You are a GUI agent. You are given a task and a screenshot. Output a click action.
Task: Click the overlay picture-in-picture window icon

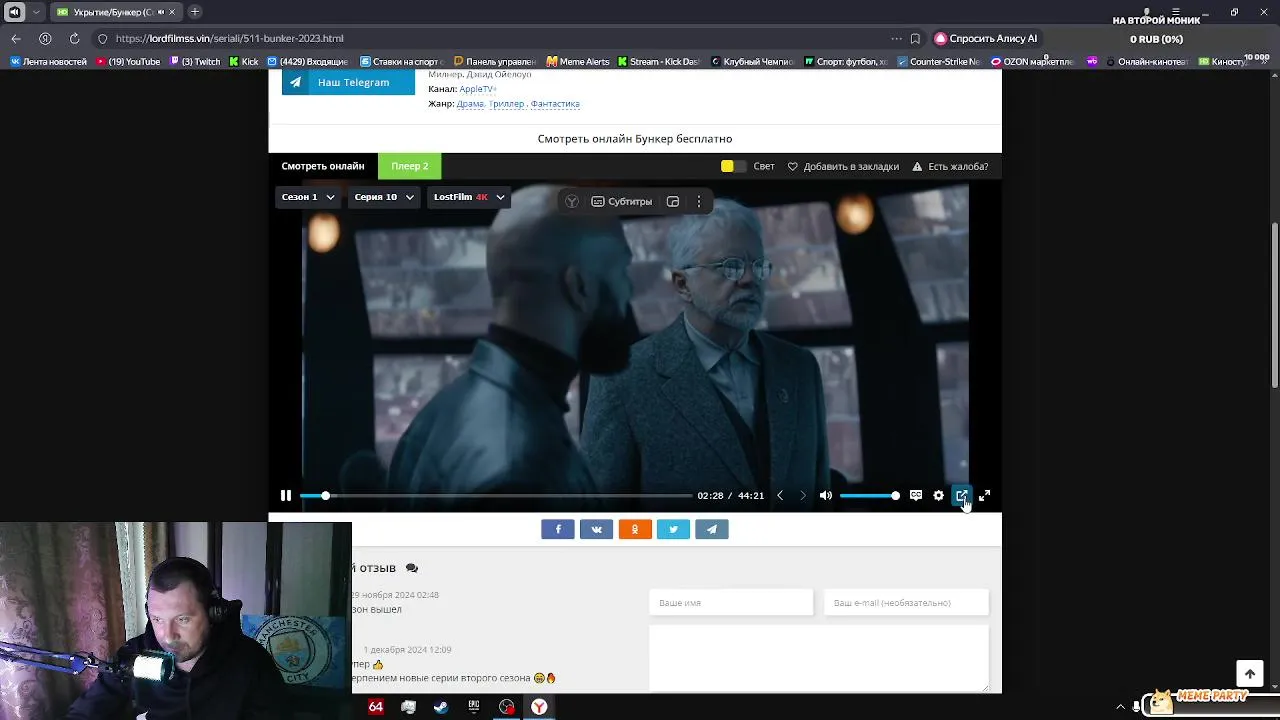click(673, 201)
